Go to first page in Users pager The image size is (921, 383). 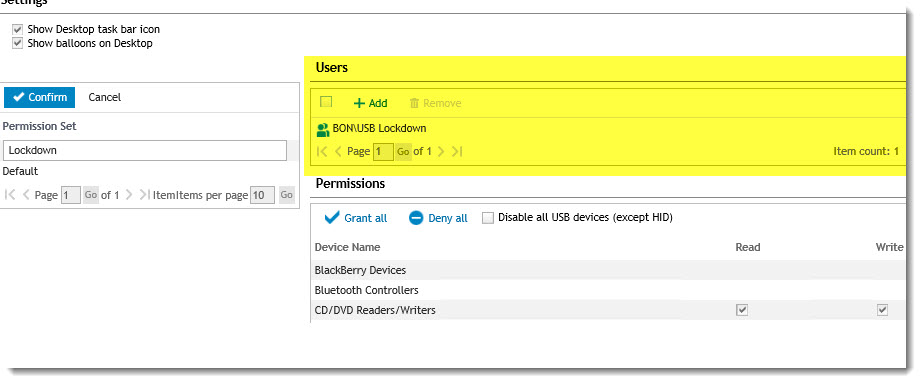(322, 152)
